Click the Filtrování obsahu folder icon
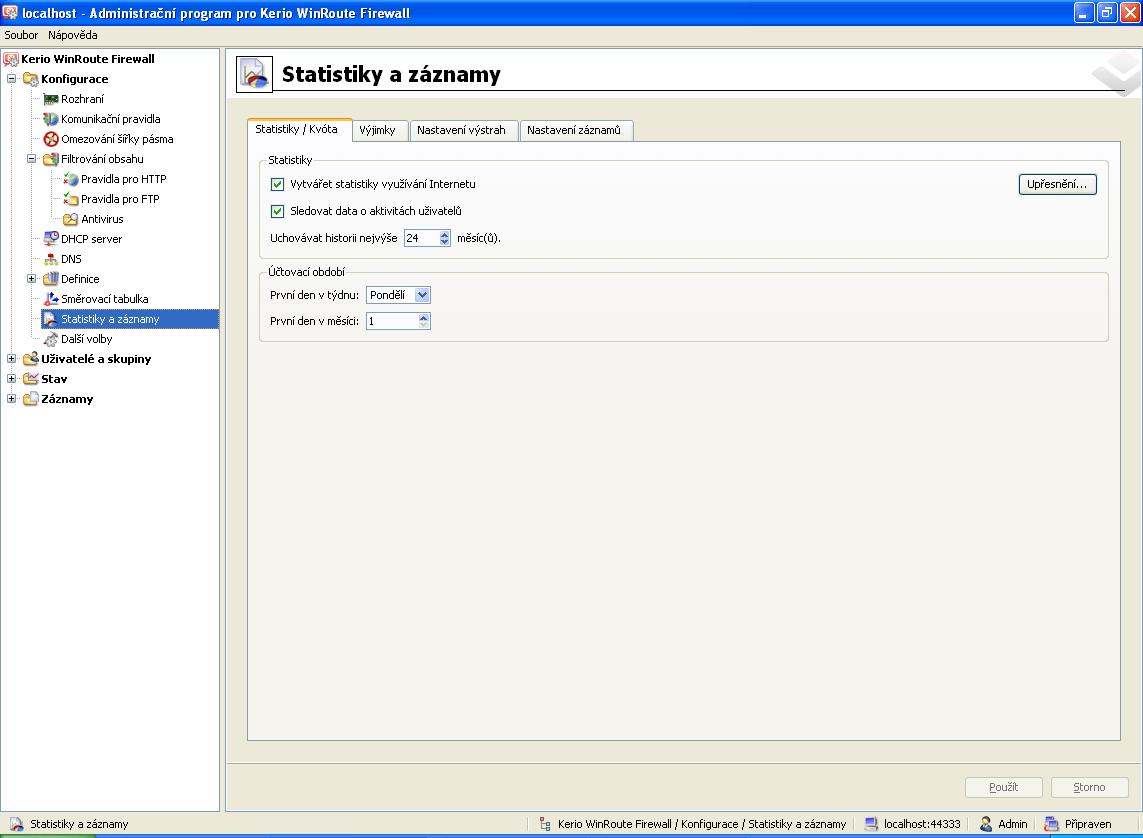This screenshot has height=838, width=1143. coord(51,159)
